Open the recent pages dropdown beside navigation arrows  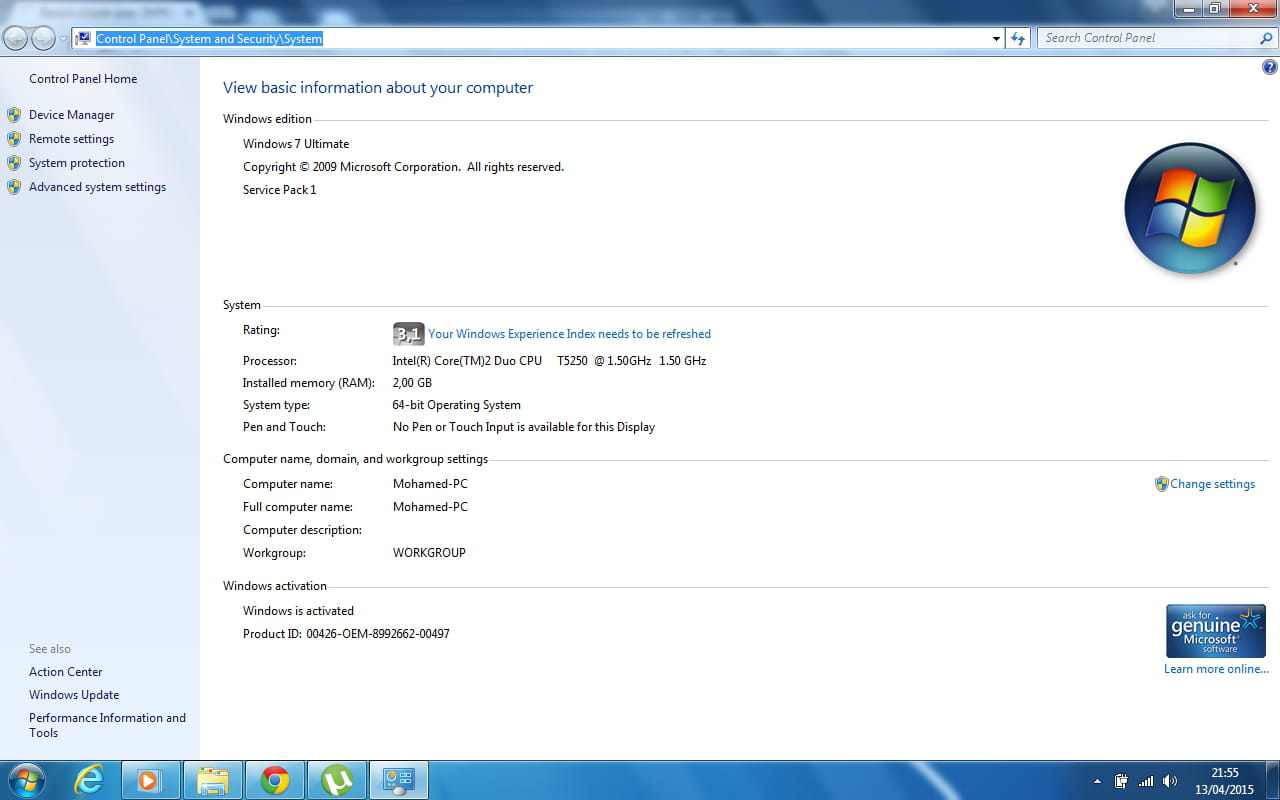tap(63, 39)
